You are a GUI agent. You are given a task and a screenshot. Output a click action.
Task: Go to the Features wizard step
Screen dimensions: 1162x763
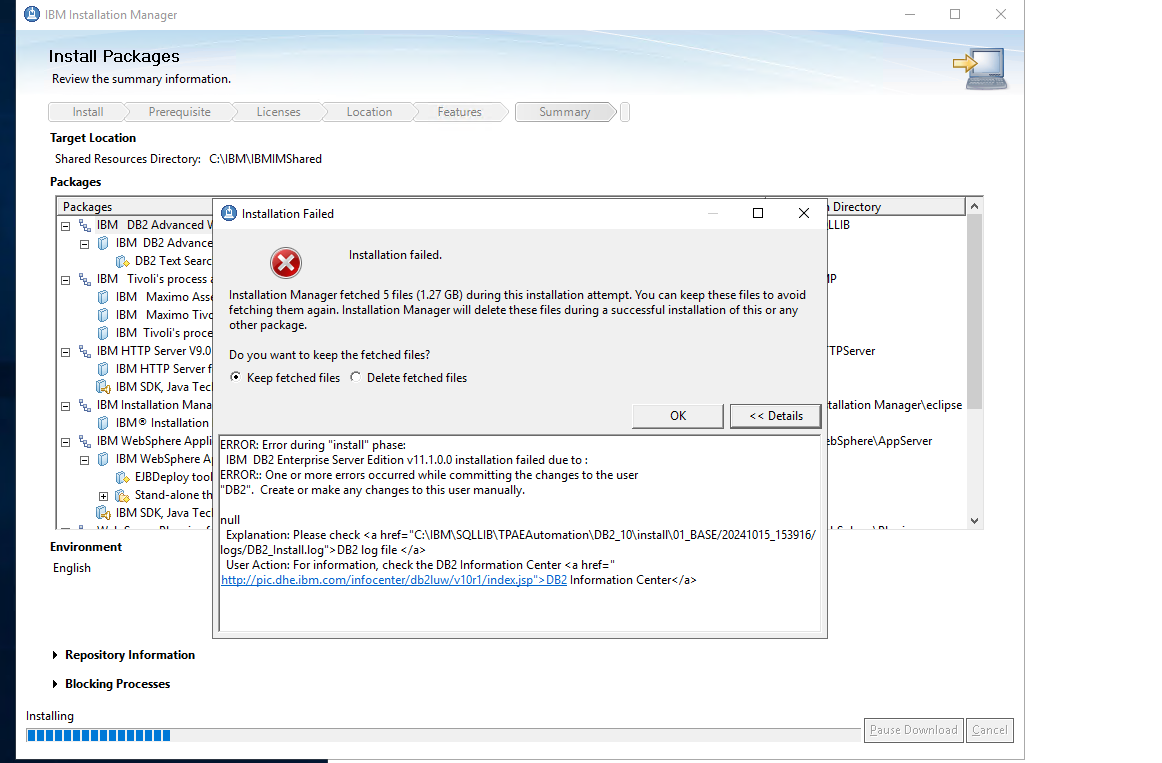(x=459, y=112)
